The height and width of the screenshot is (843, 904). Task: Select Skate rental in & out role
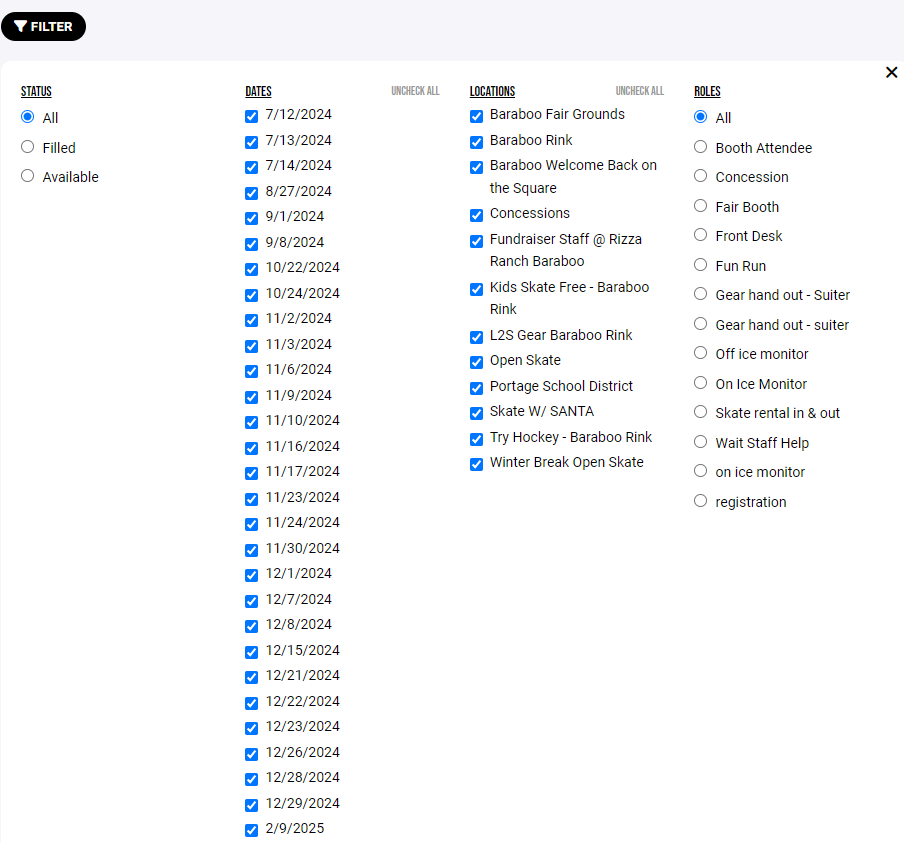tap(701, 412)
